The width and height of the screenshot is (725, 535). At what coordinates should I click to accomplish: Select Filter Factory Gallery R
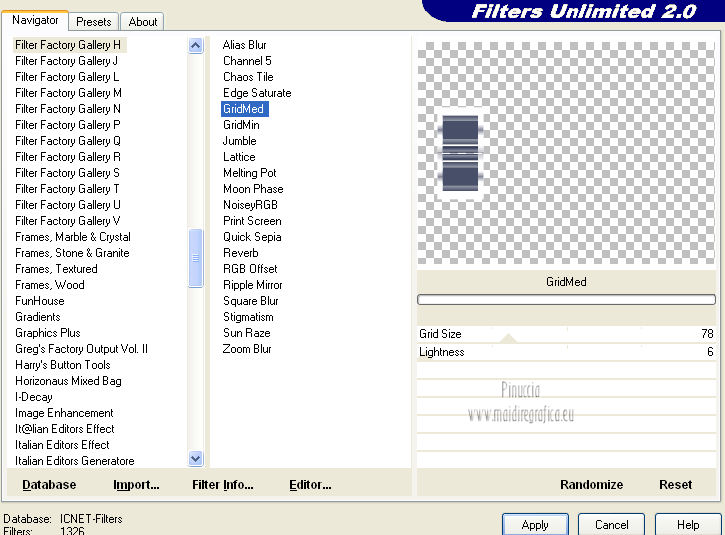click(68, 157)
